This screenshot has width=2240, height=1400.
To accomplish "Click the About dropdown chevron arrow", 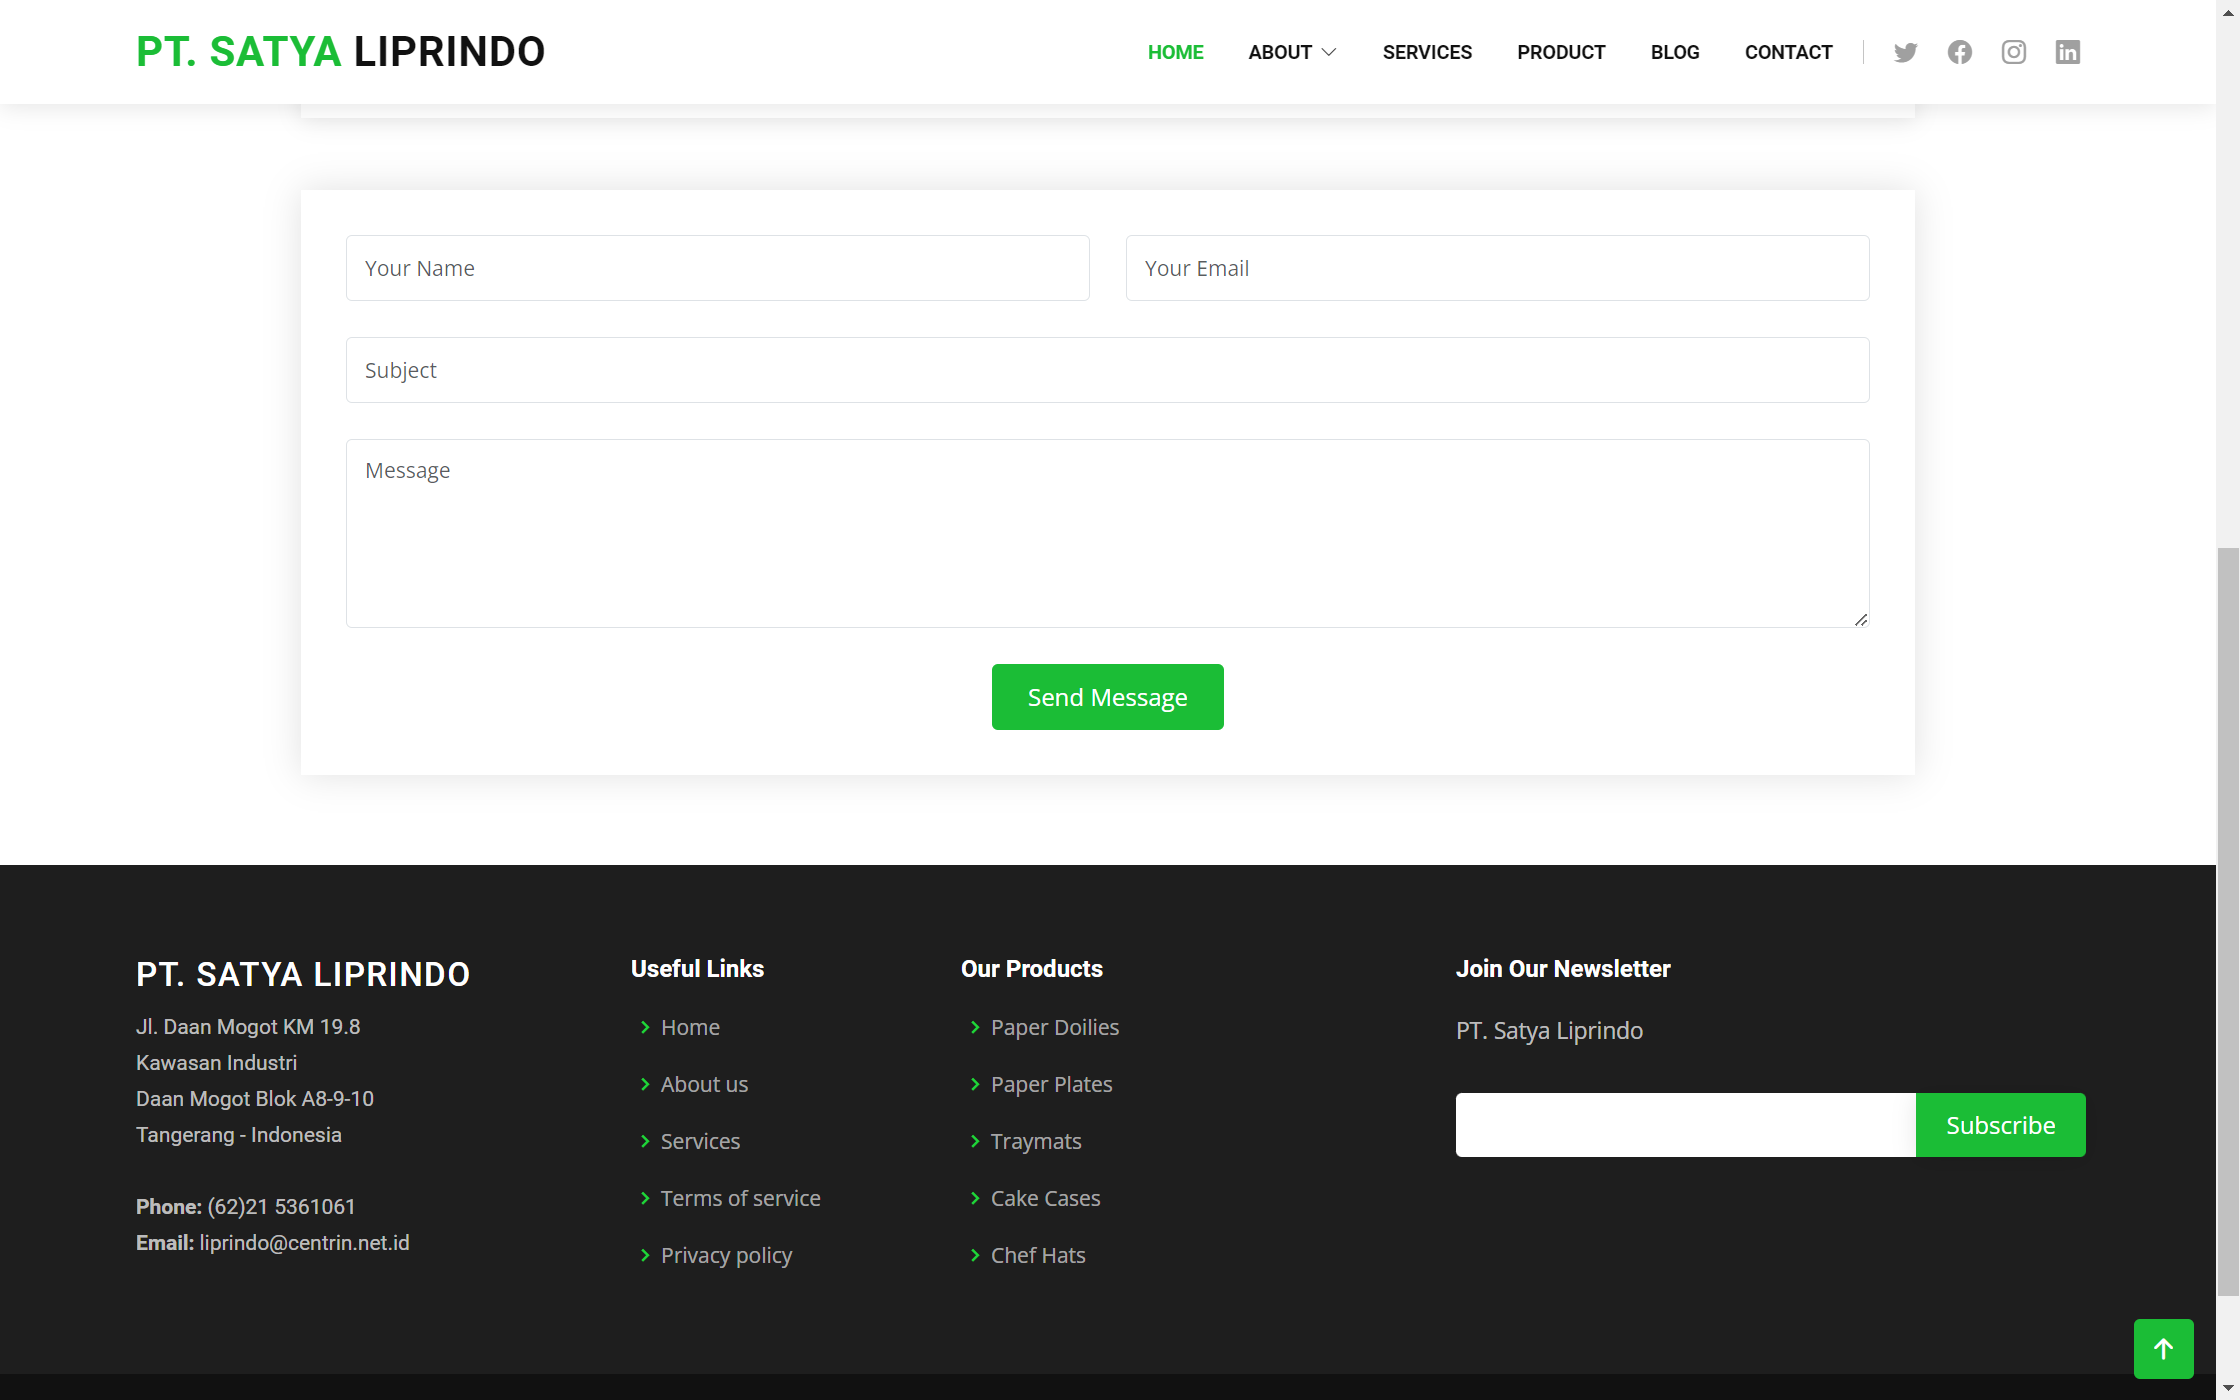I will pos(1329,52).
